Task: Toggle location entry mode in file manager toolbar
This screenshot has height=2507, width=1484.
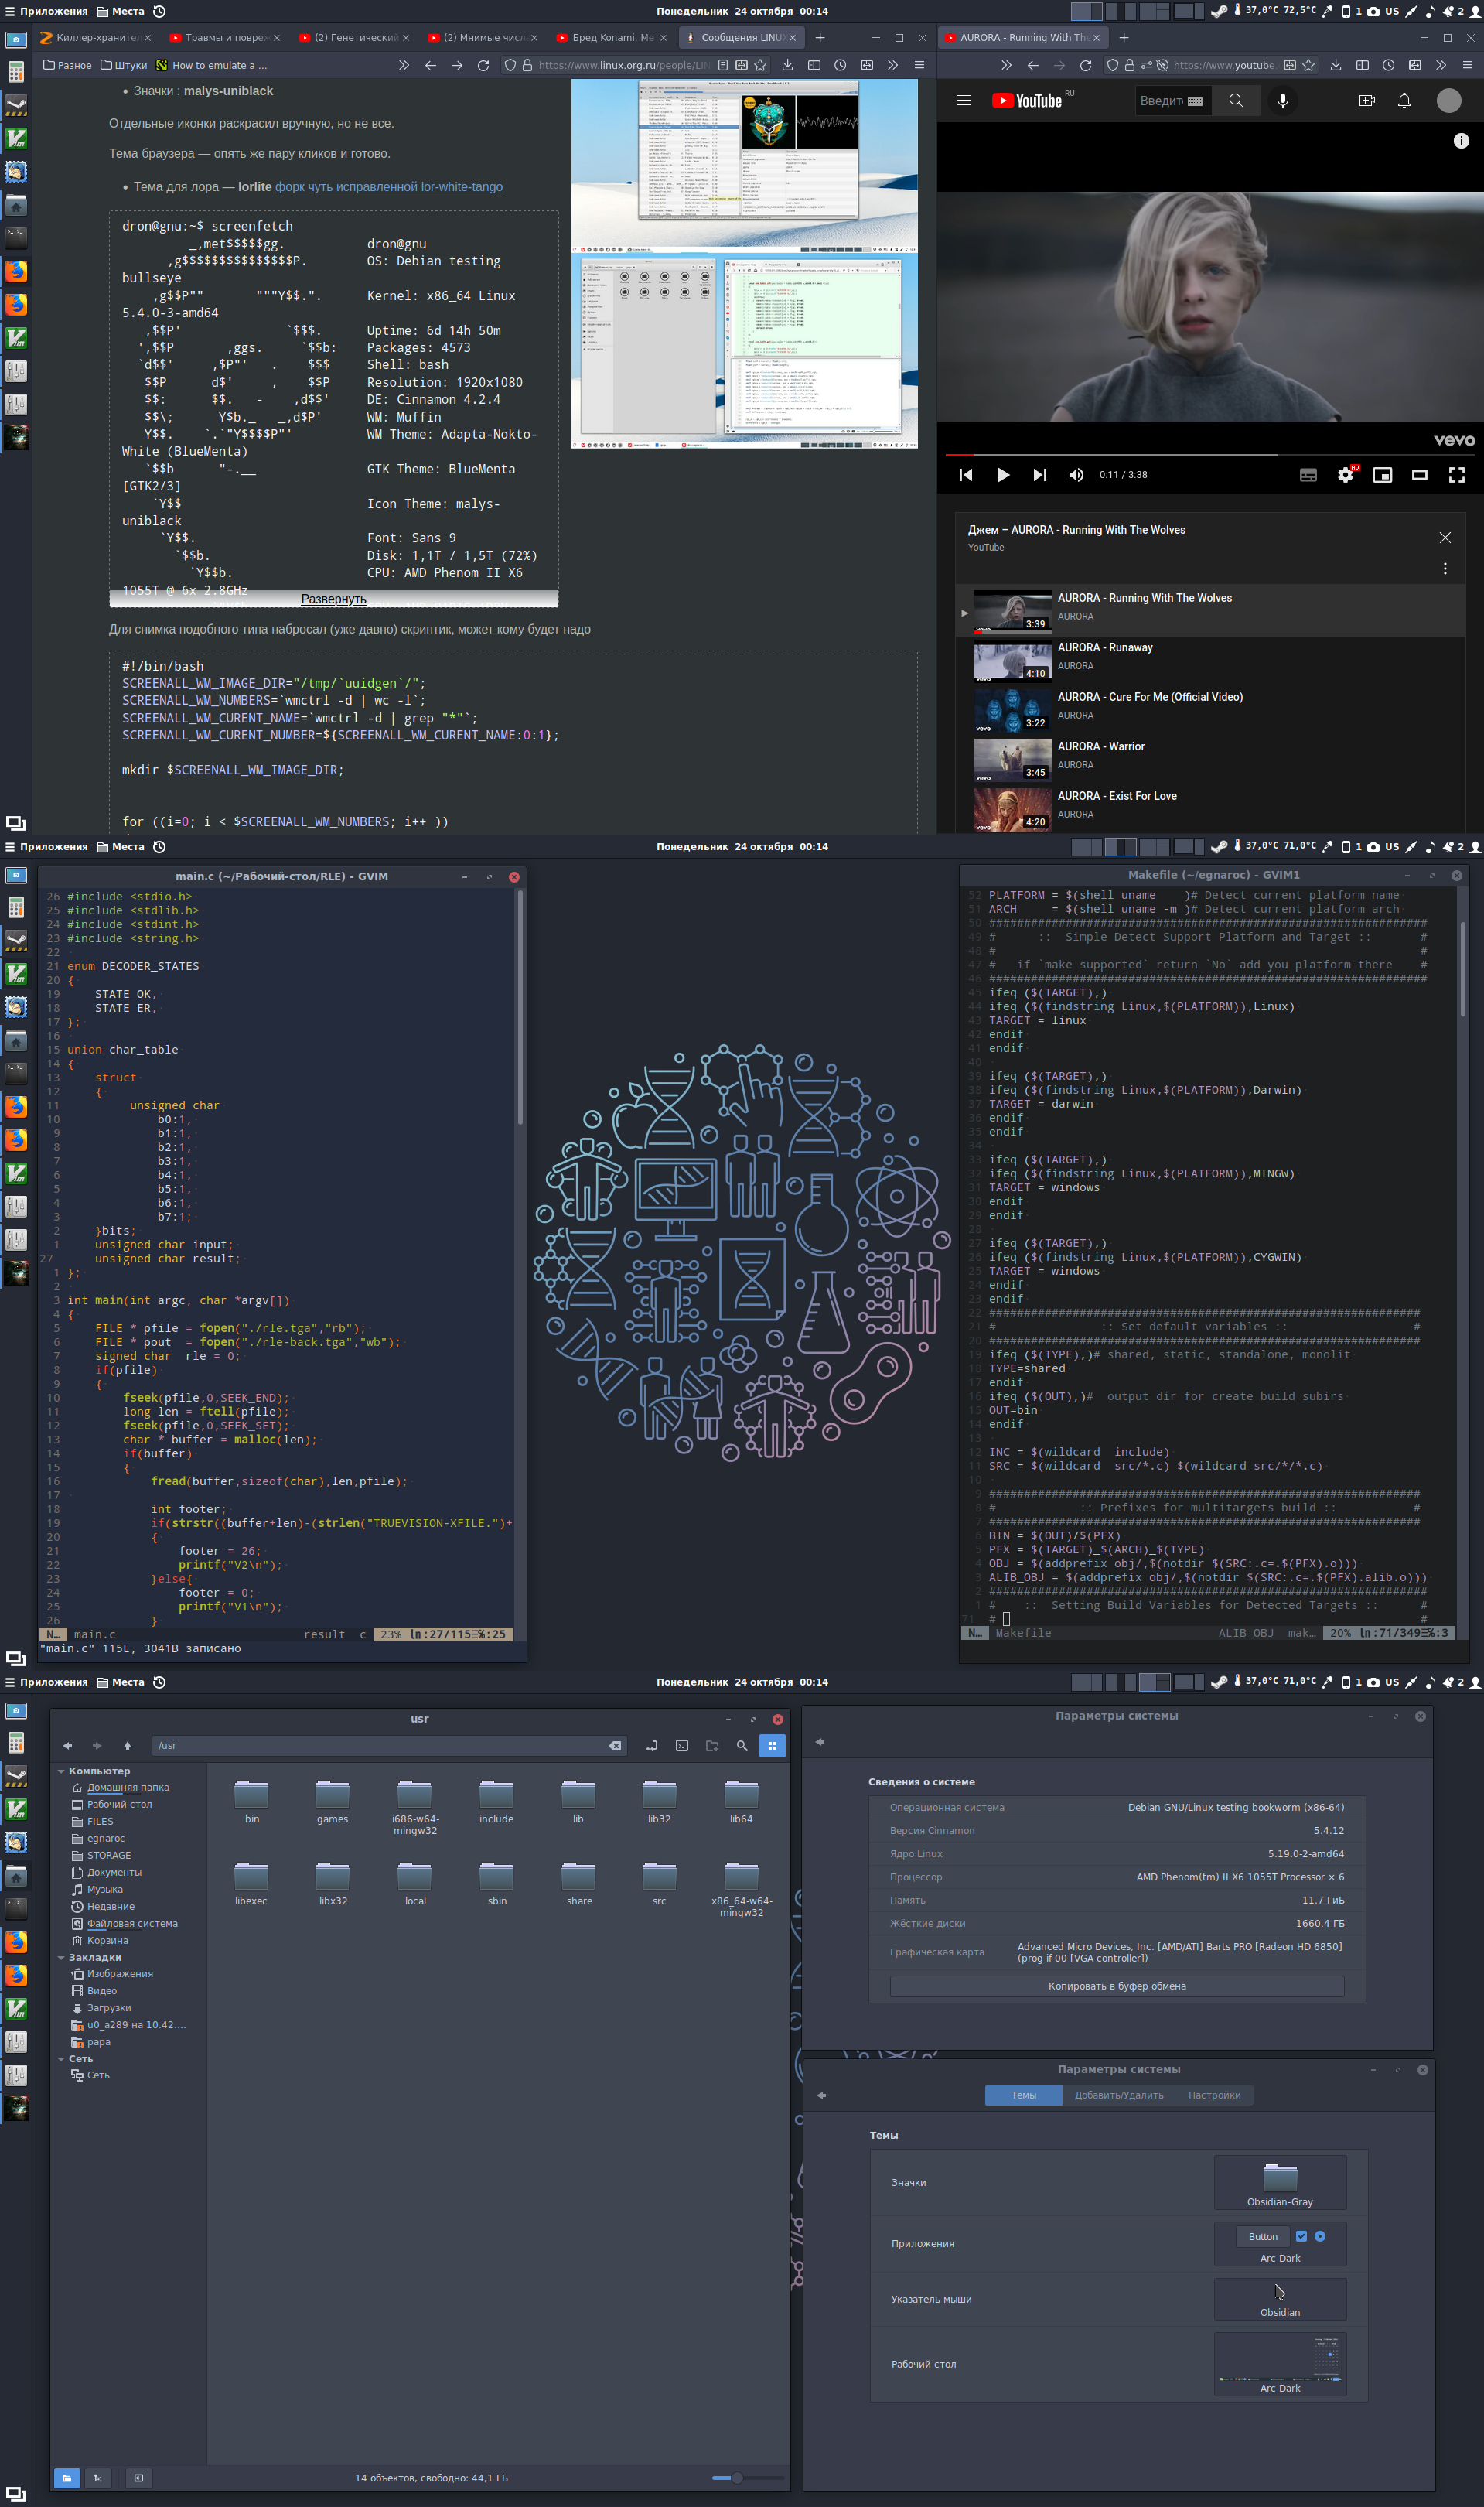Action: (x=652, y=1745)
